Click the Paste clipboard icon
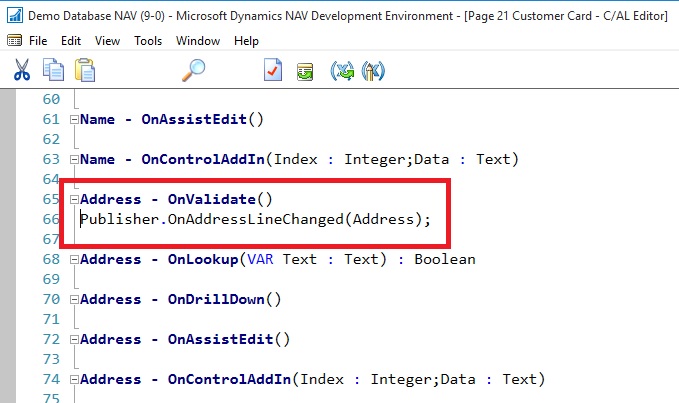Screen dimensions: 679x403 coord(85,70)
